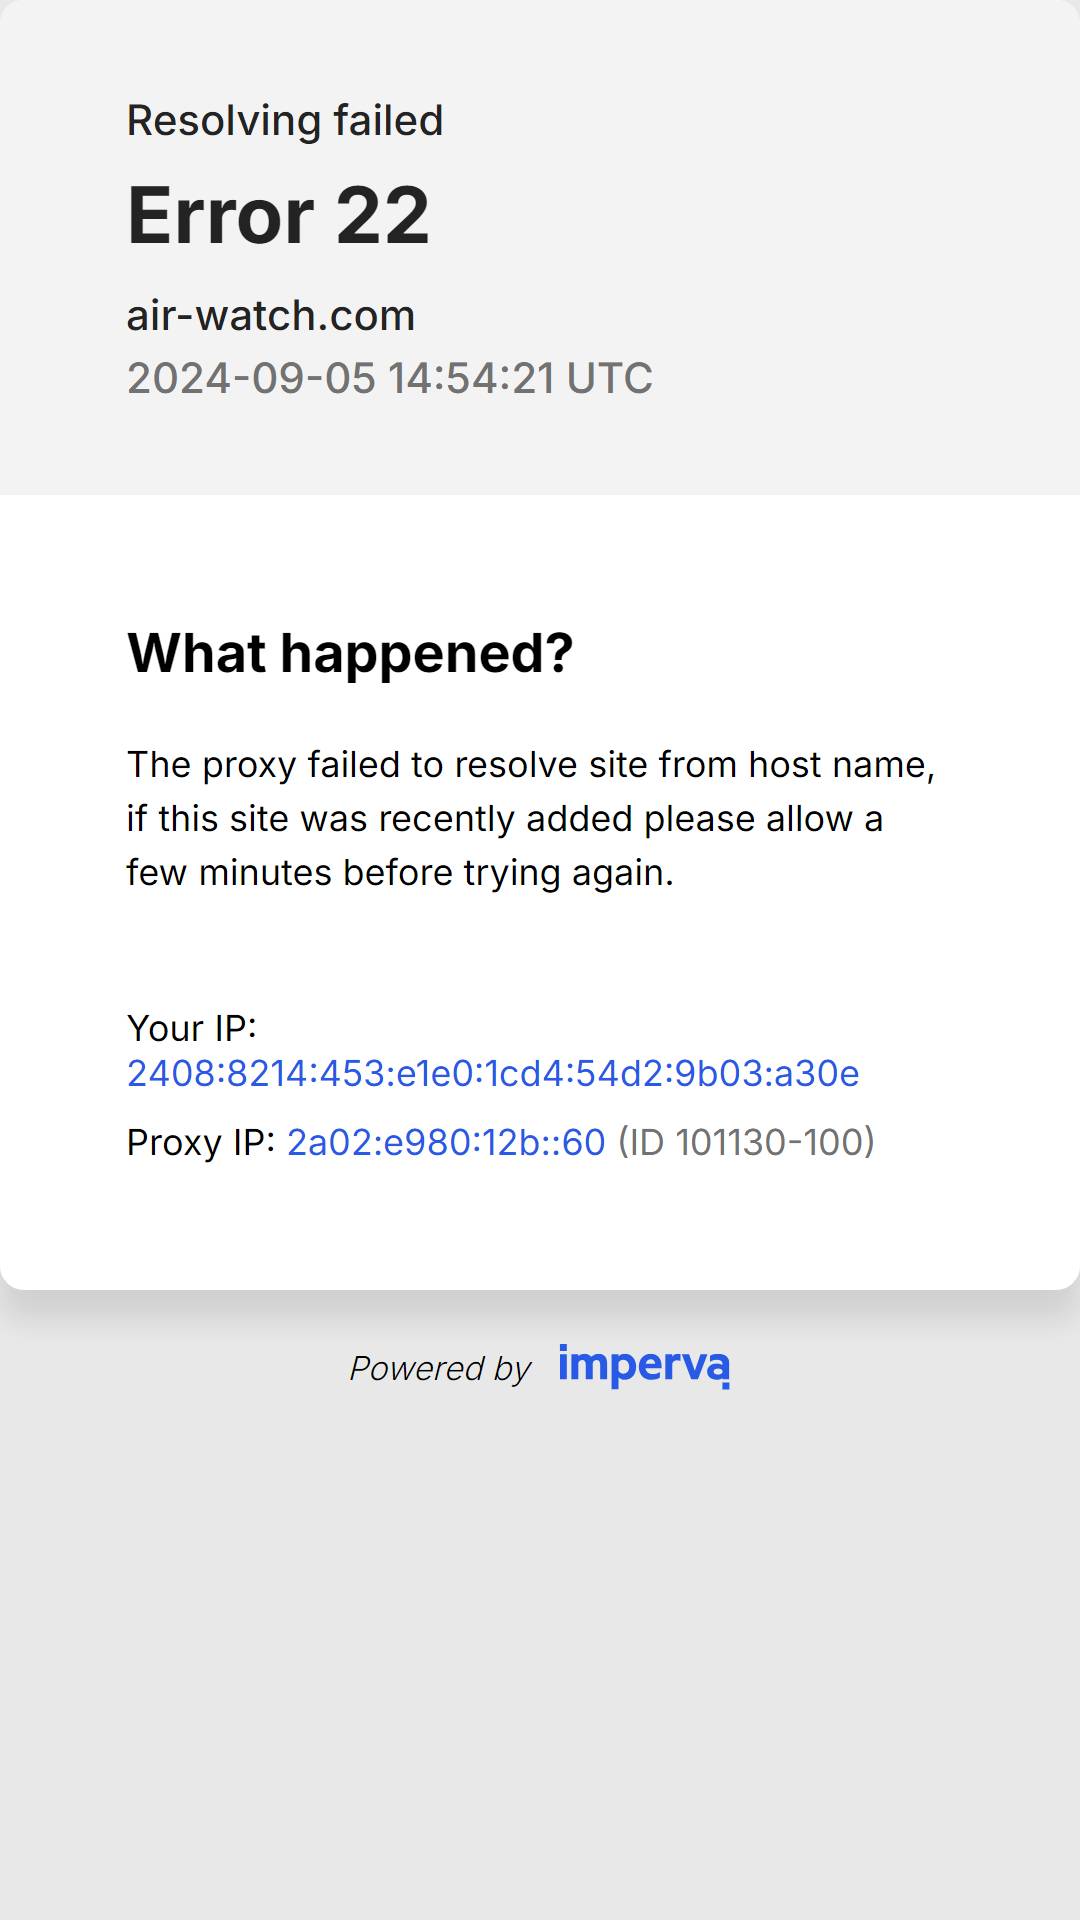The width and height of the screenshot is (1080, 1920).
Task: Click the line starting with The proxy failed
Action: [x=531, y=765]
